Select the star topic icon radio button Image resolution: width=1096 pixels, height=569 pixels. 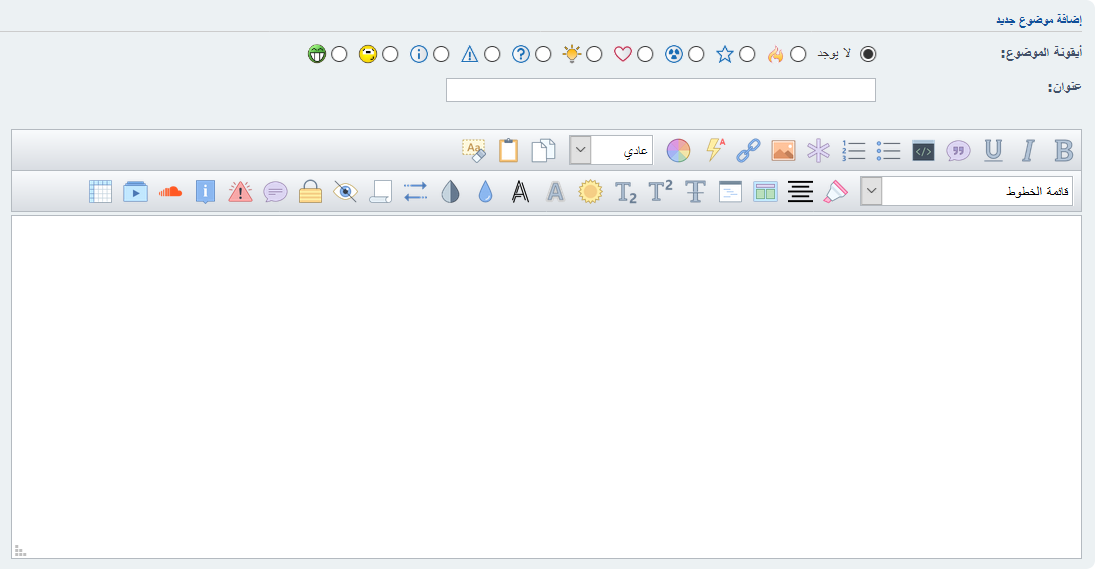747,54
